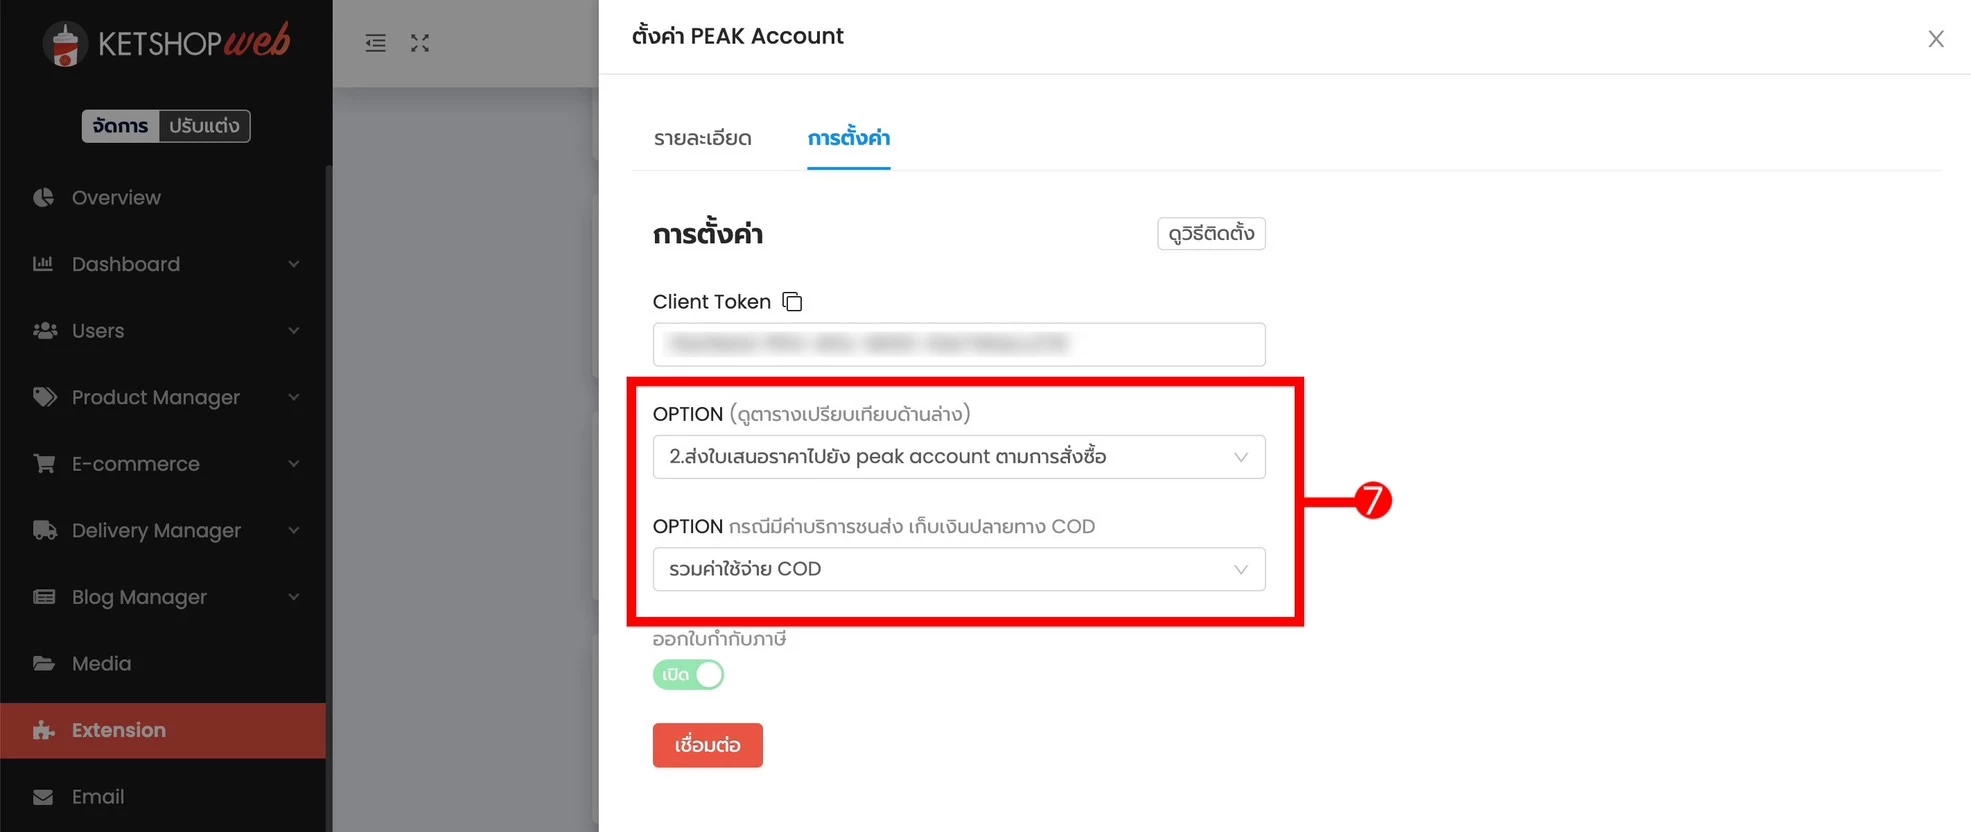Click the KETSHOPweb logo
This screenshot has width=1971, height=832.
167,43
